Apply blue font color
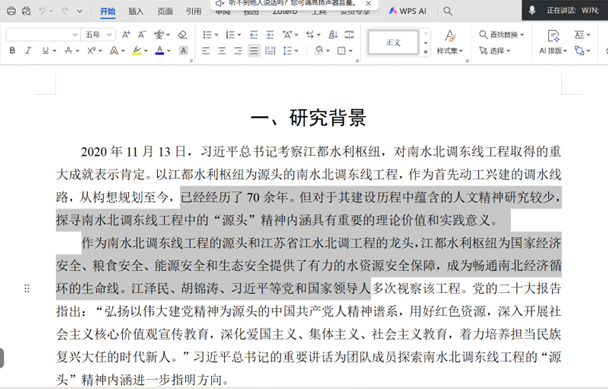Viewport: 608px width, 389px height. pos(159,50)
